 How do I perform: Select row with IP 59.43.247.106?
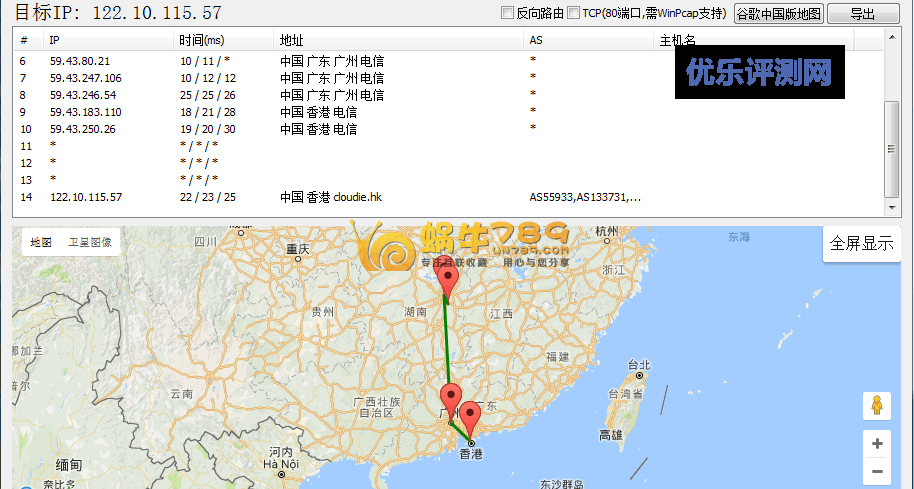point(448,78)
